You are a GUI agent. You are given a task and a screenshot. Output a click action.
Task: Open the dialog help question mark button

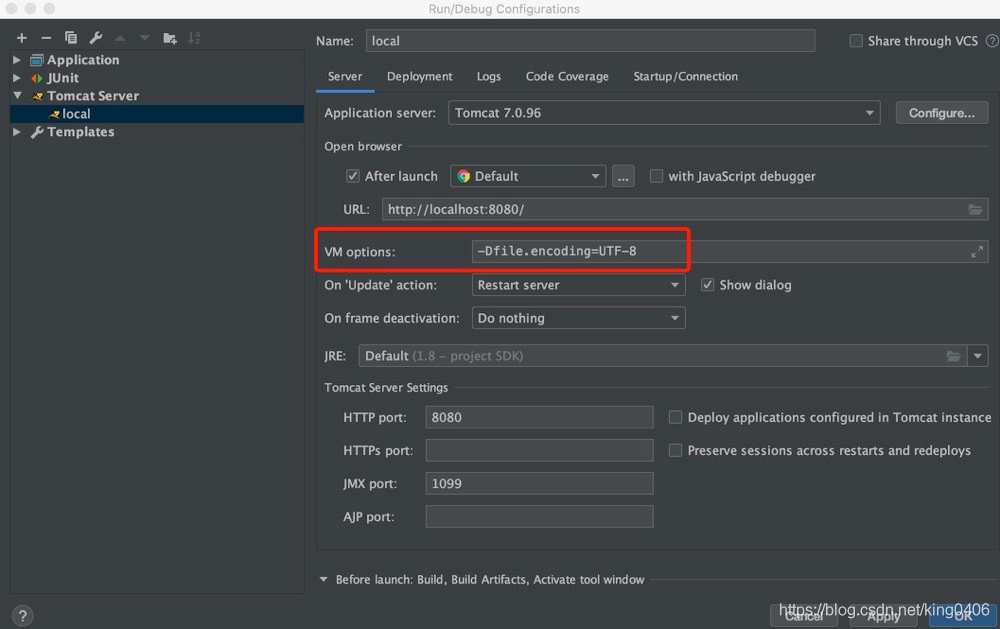tap(22, 616)
